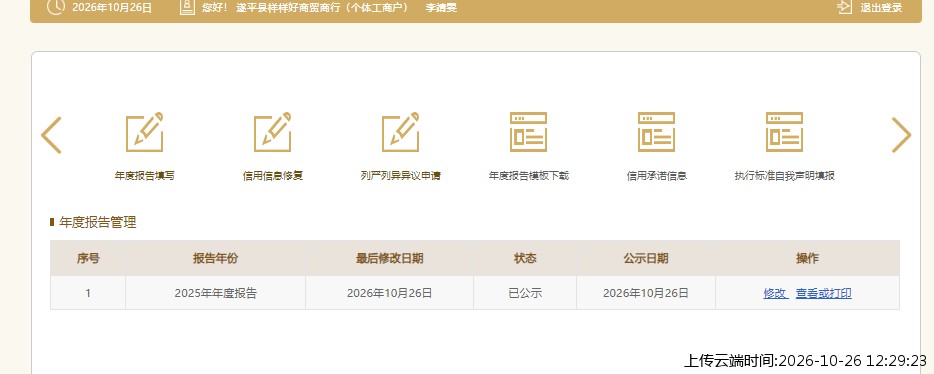The image size is (934, 374).
Task: Select the 执行标准自我声明填报 label
Action: tap(784, 176)
